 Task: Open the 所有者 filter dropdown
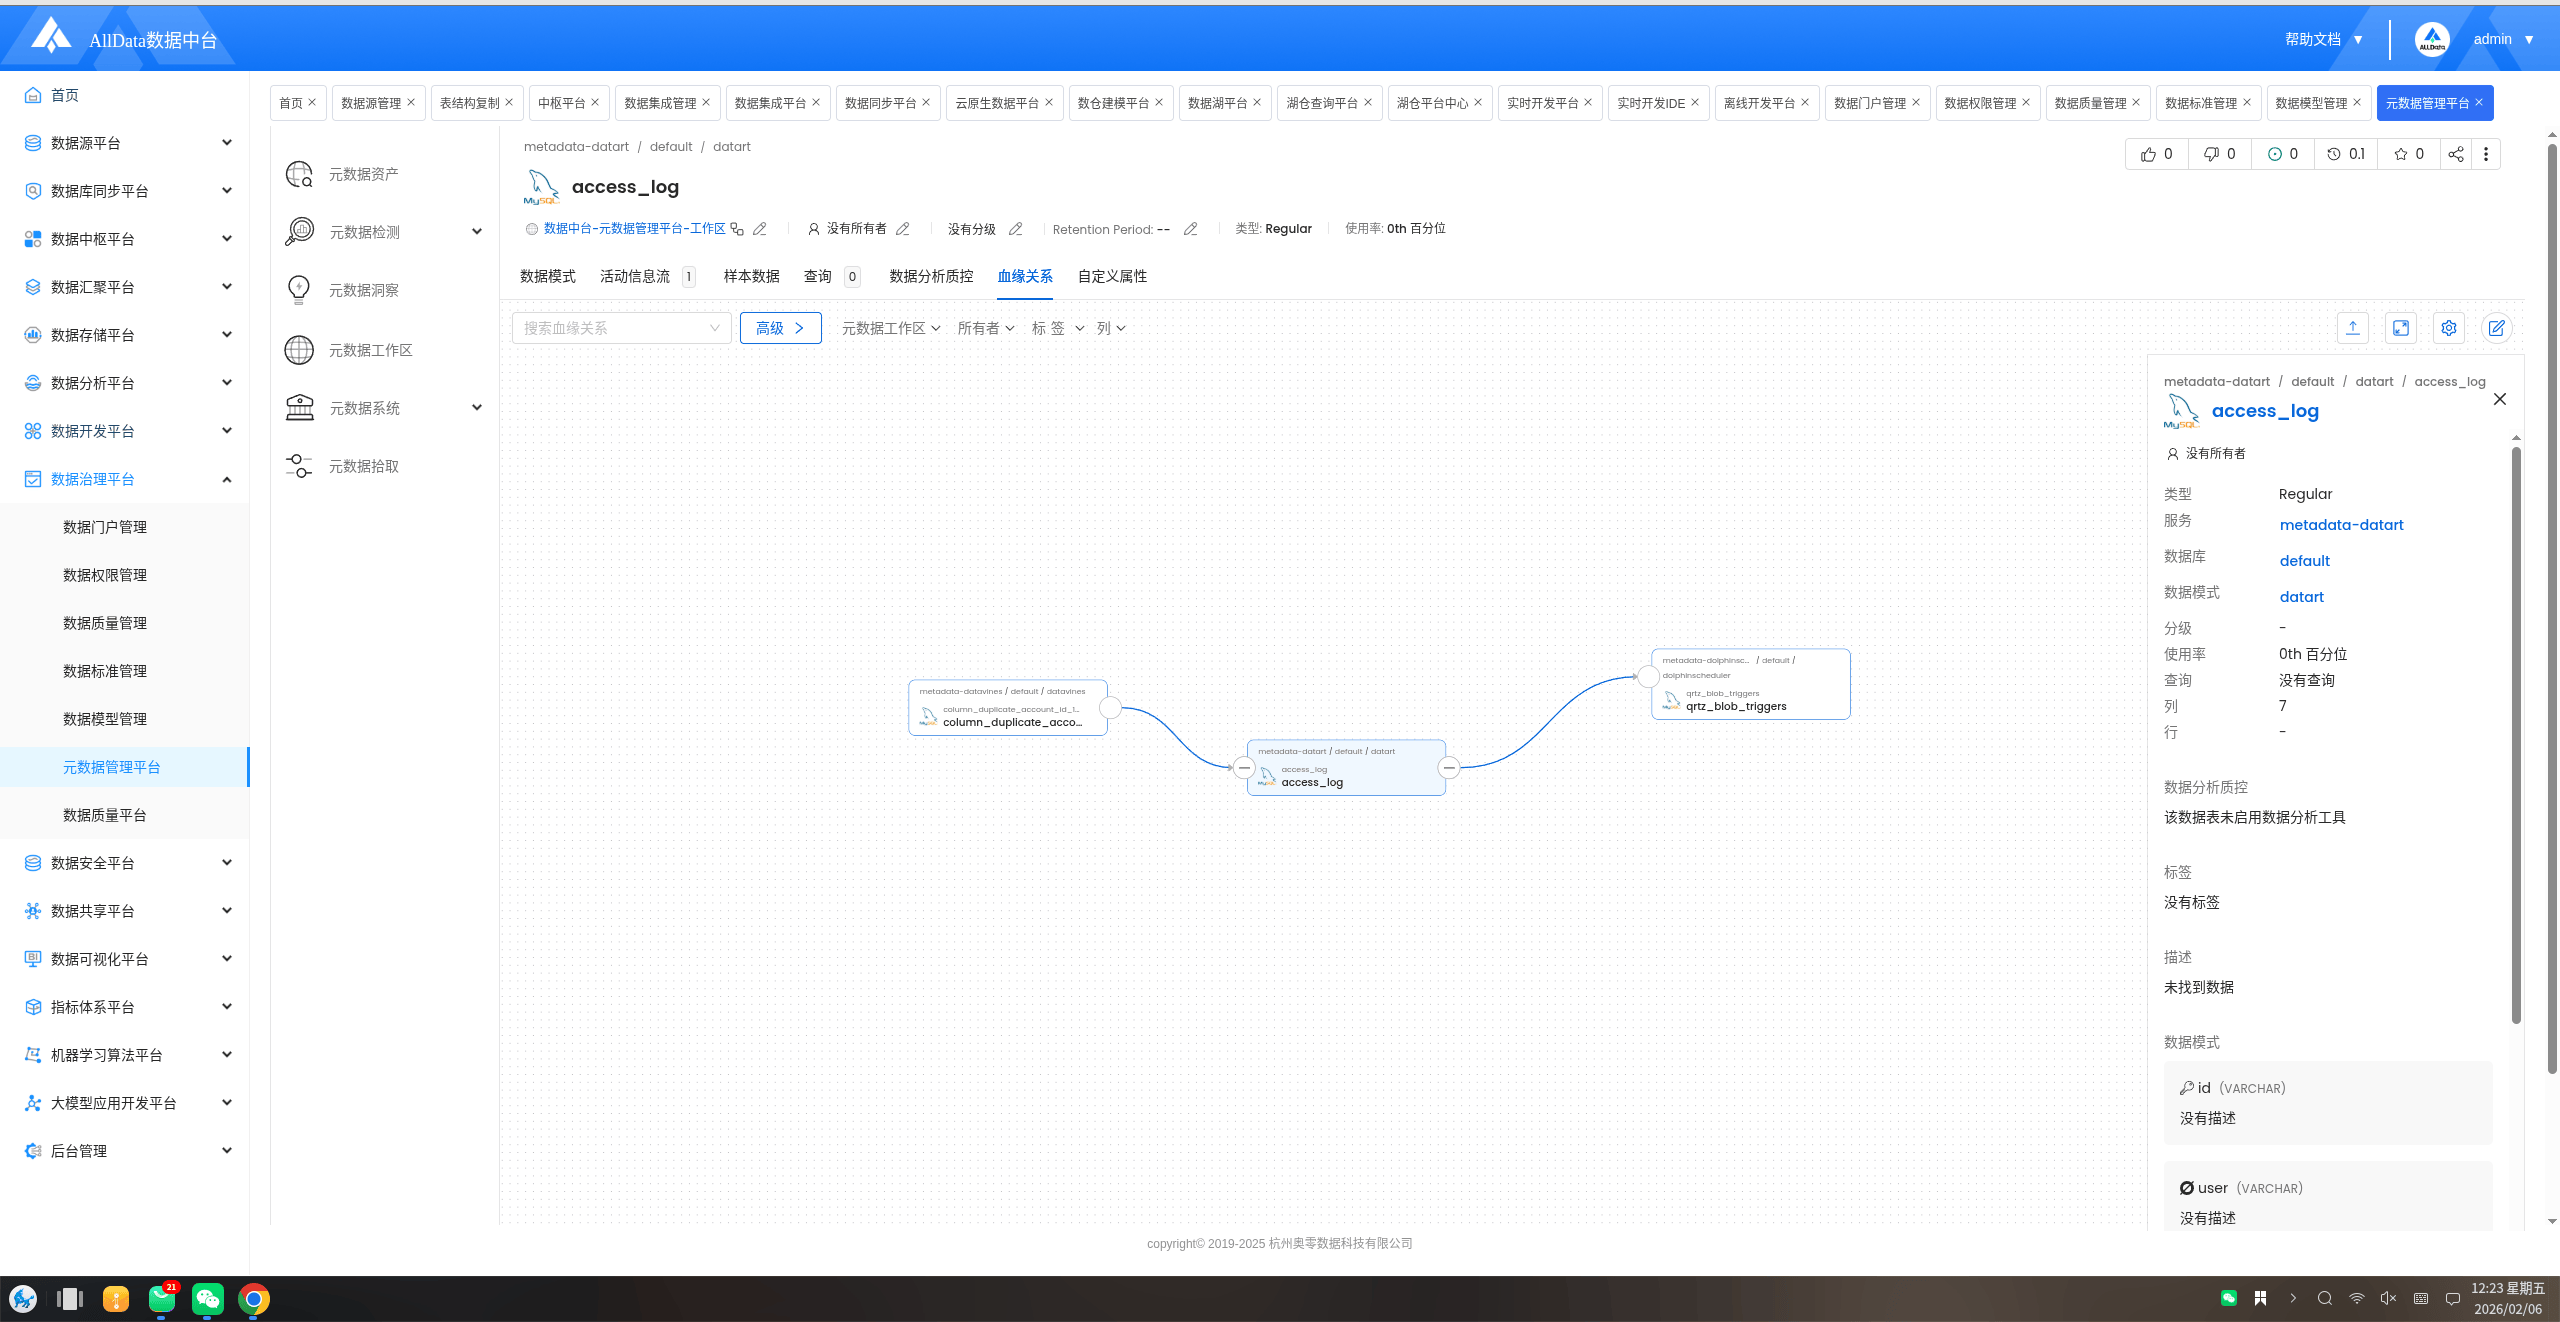click(x=985, y=328)
